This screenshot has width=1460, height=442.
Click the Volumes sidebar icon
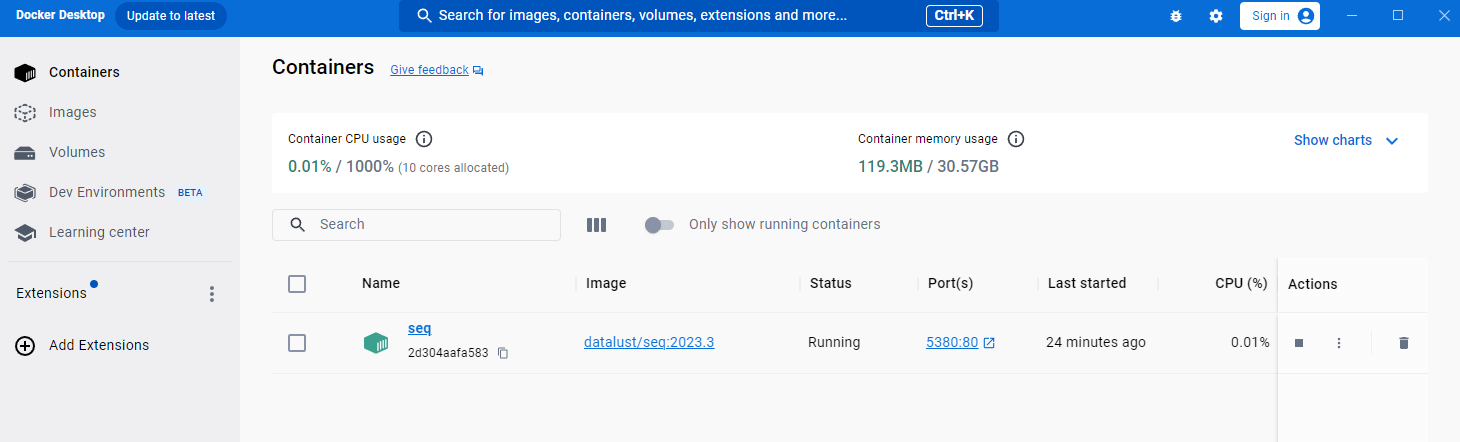click(x=25, y=153)
